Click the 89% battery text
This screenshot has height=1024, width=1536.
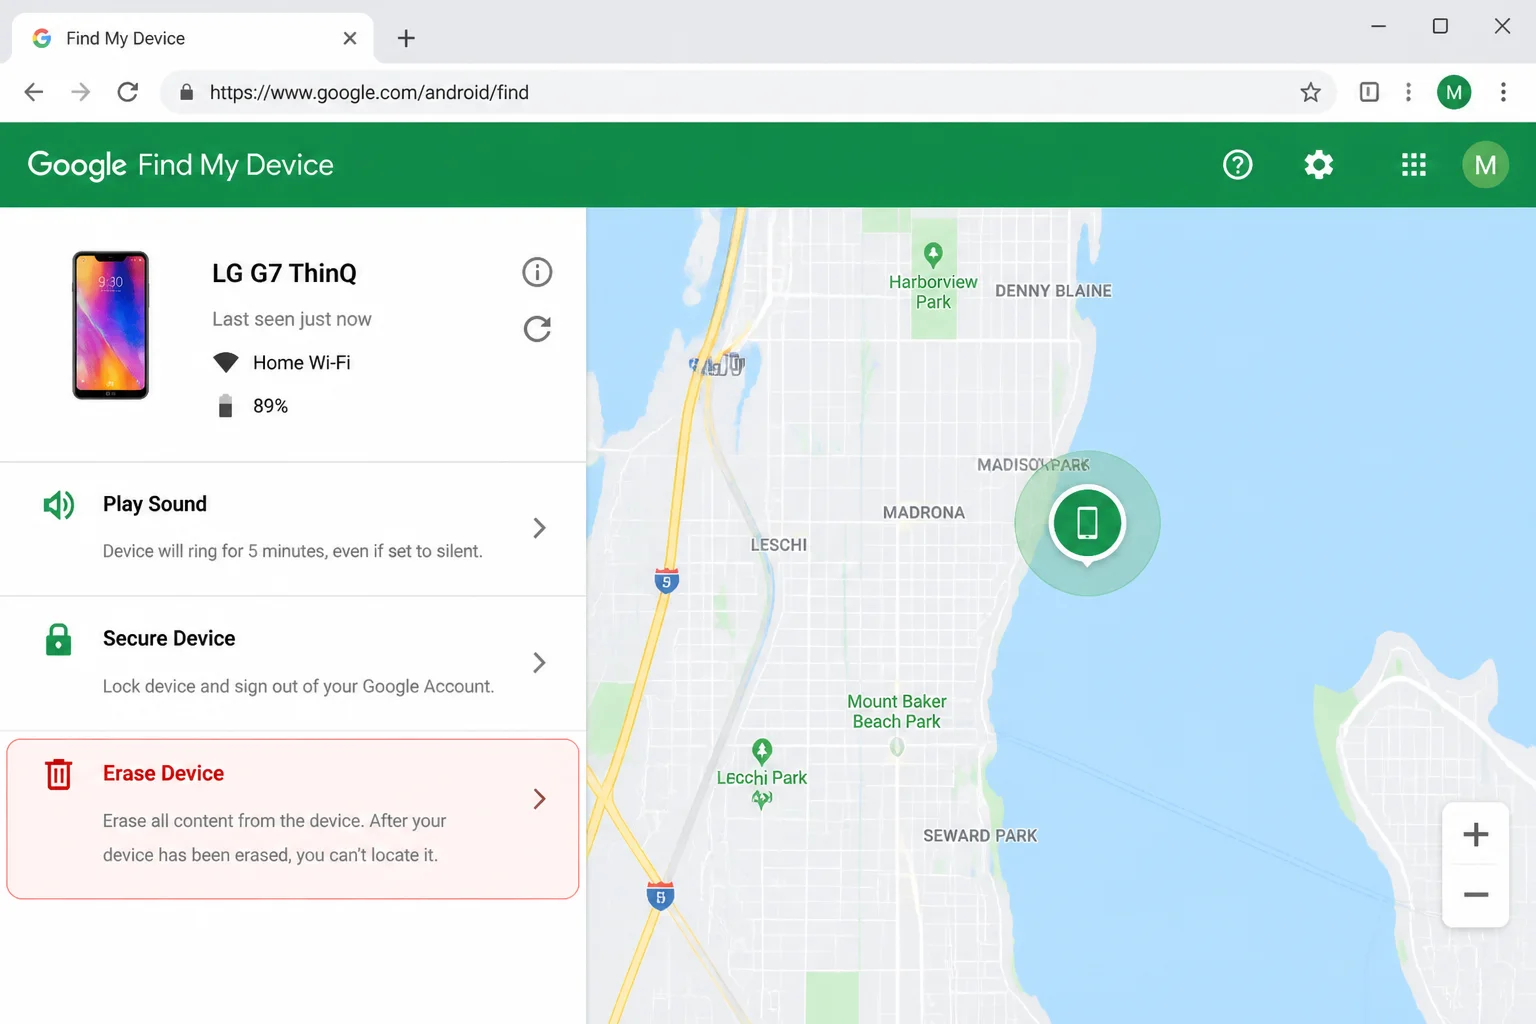[270, 406]
